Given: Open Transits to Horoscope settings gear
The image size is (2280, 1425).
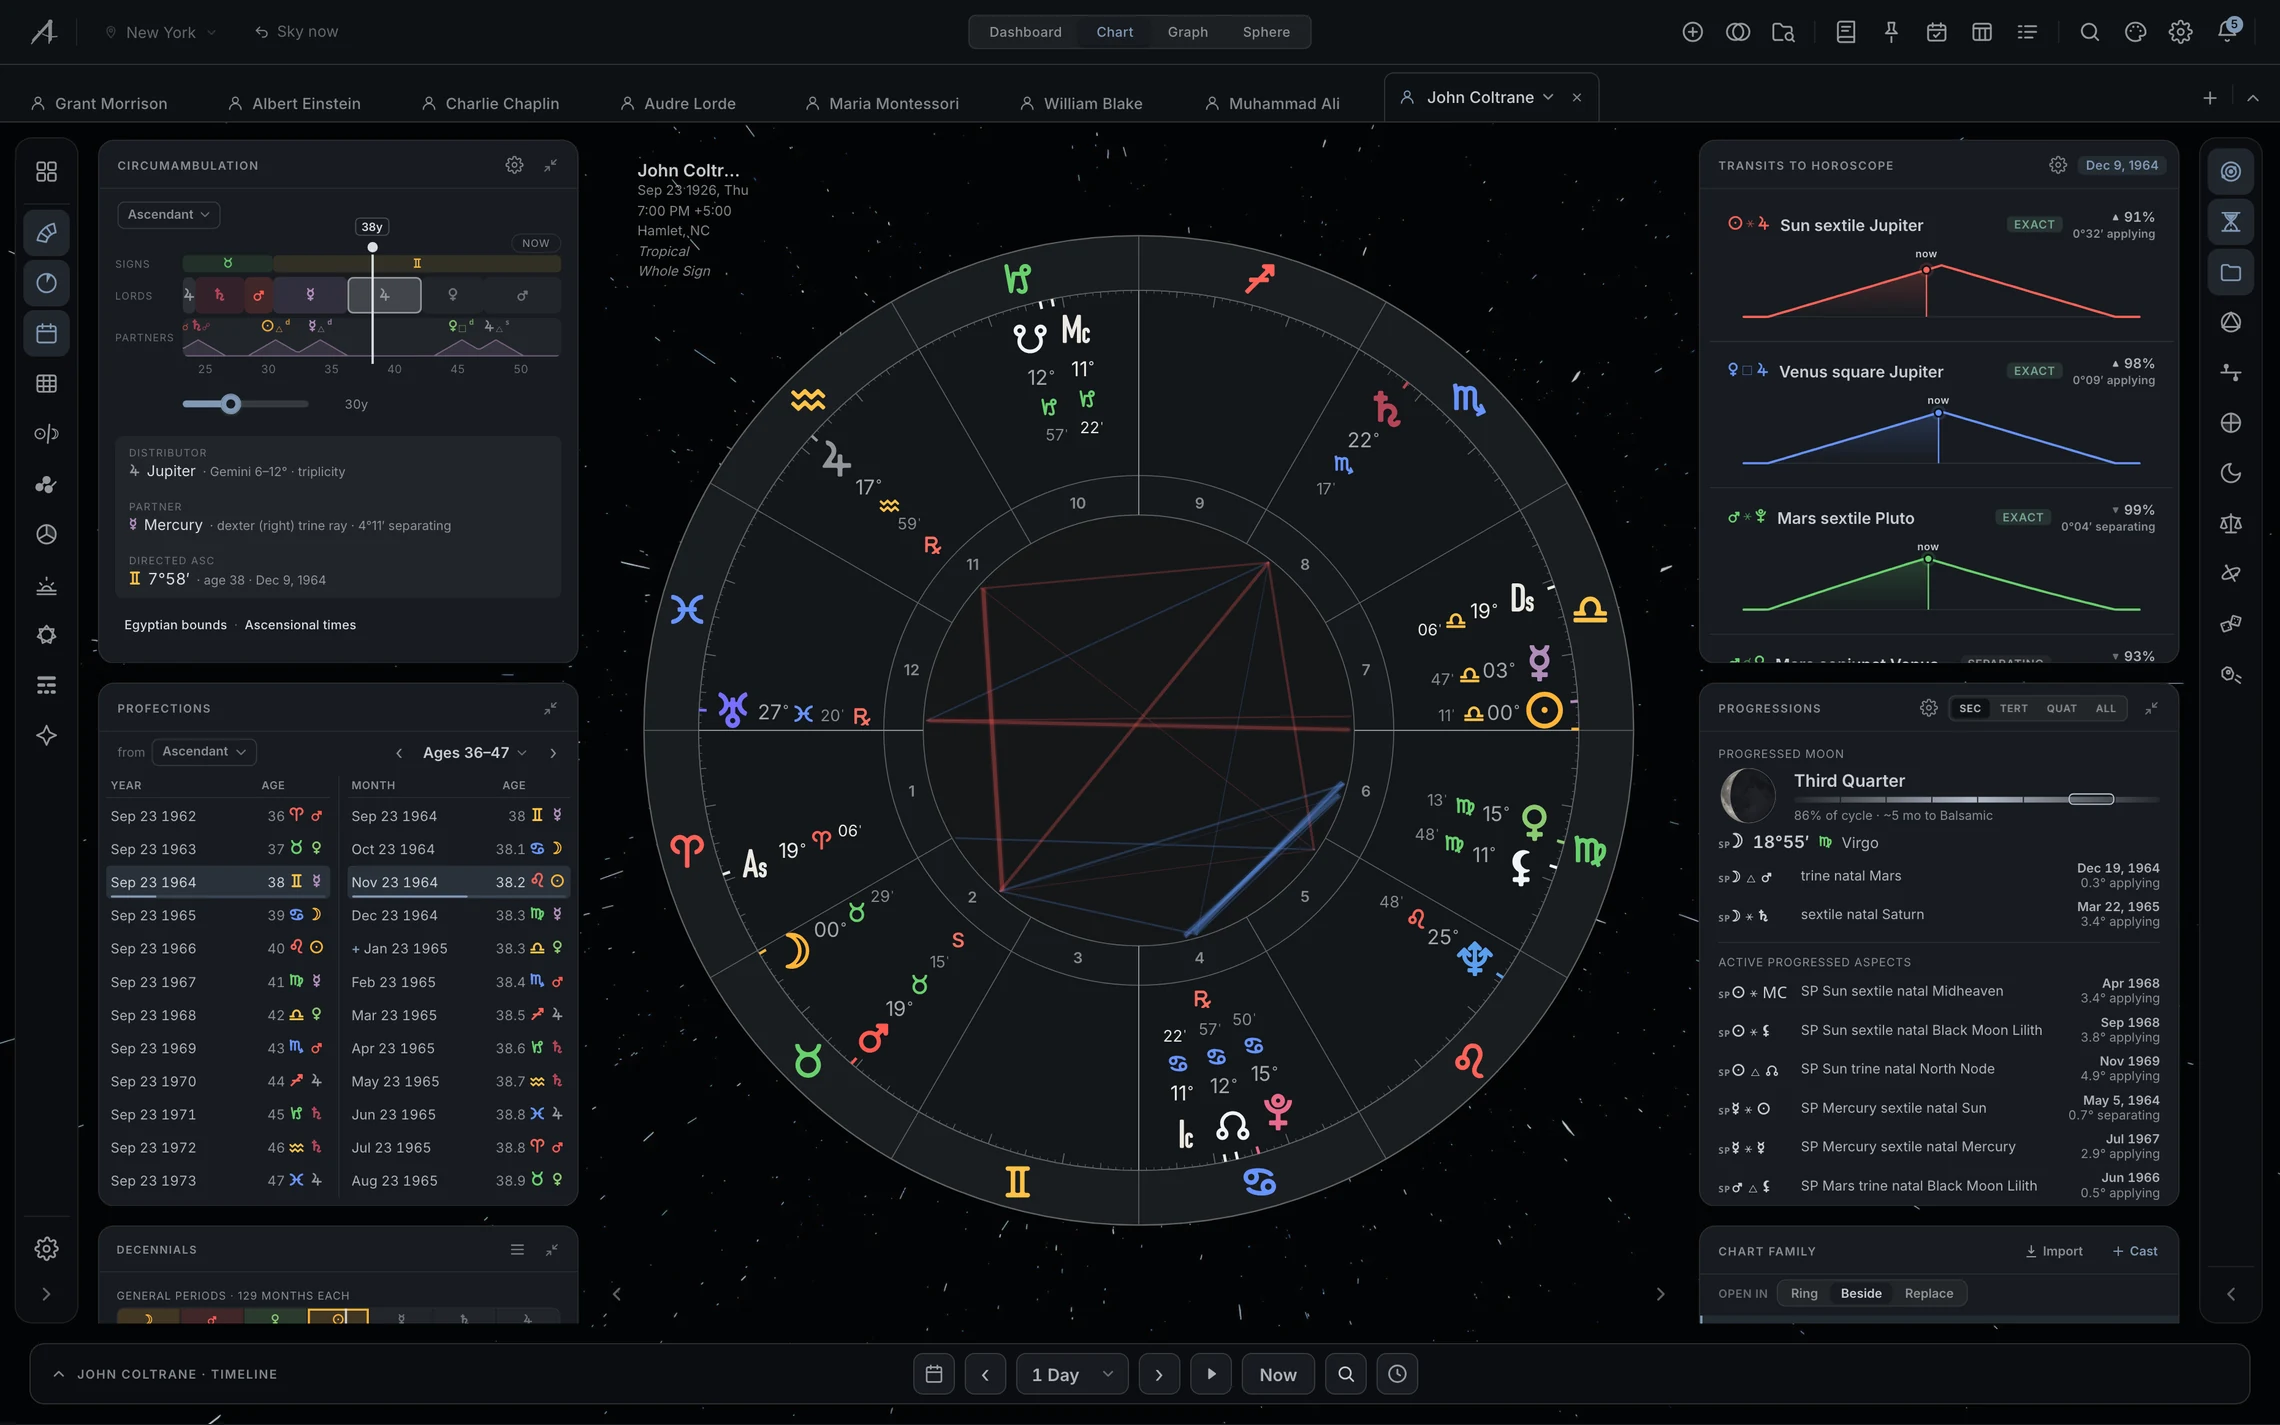Looking at the screenshot, I should coord(2057,165).
